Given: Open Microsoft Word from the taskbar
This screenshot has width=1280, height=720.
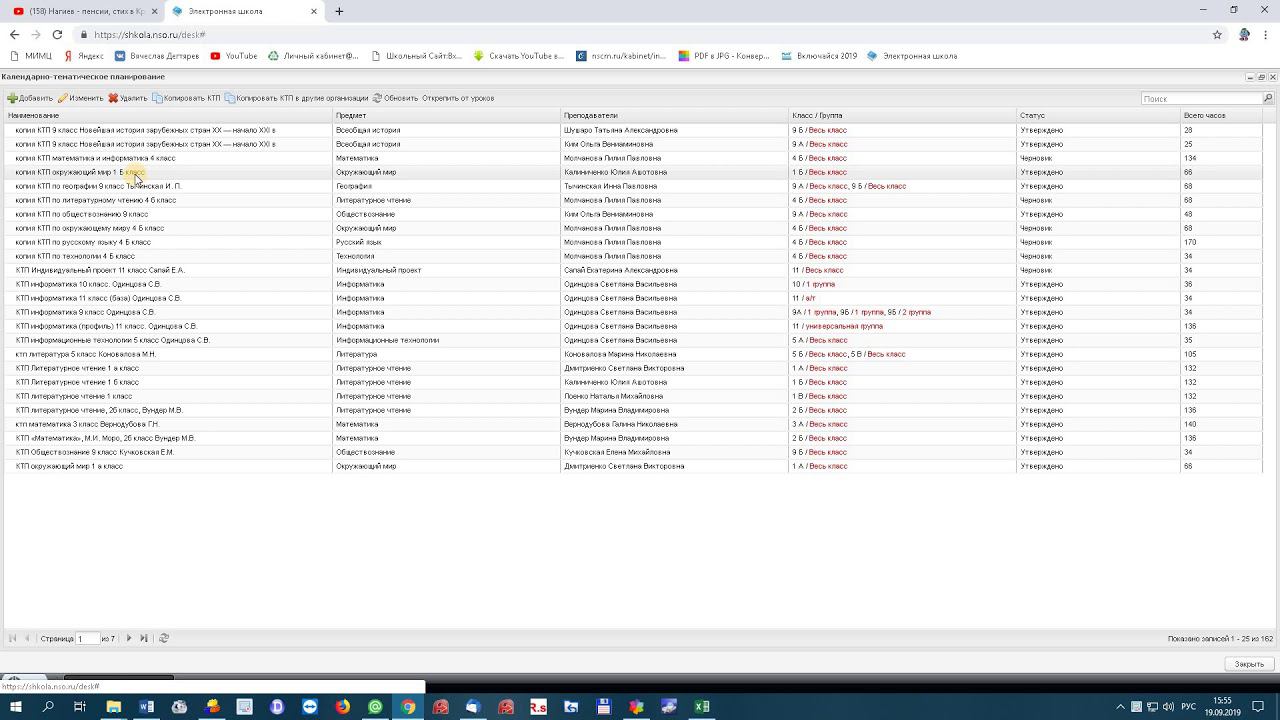Looking at the screenshot, I should 147,707.
